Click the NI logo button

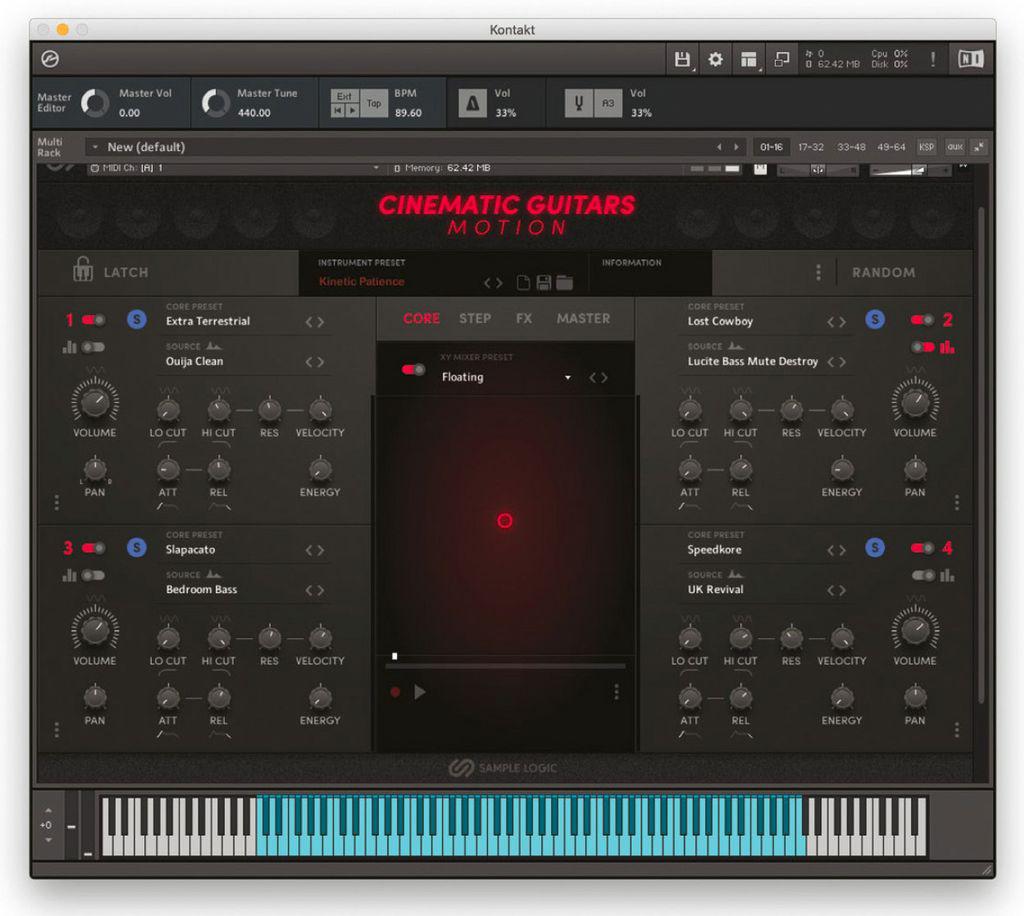[970, 59]
